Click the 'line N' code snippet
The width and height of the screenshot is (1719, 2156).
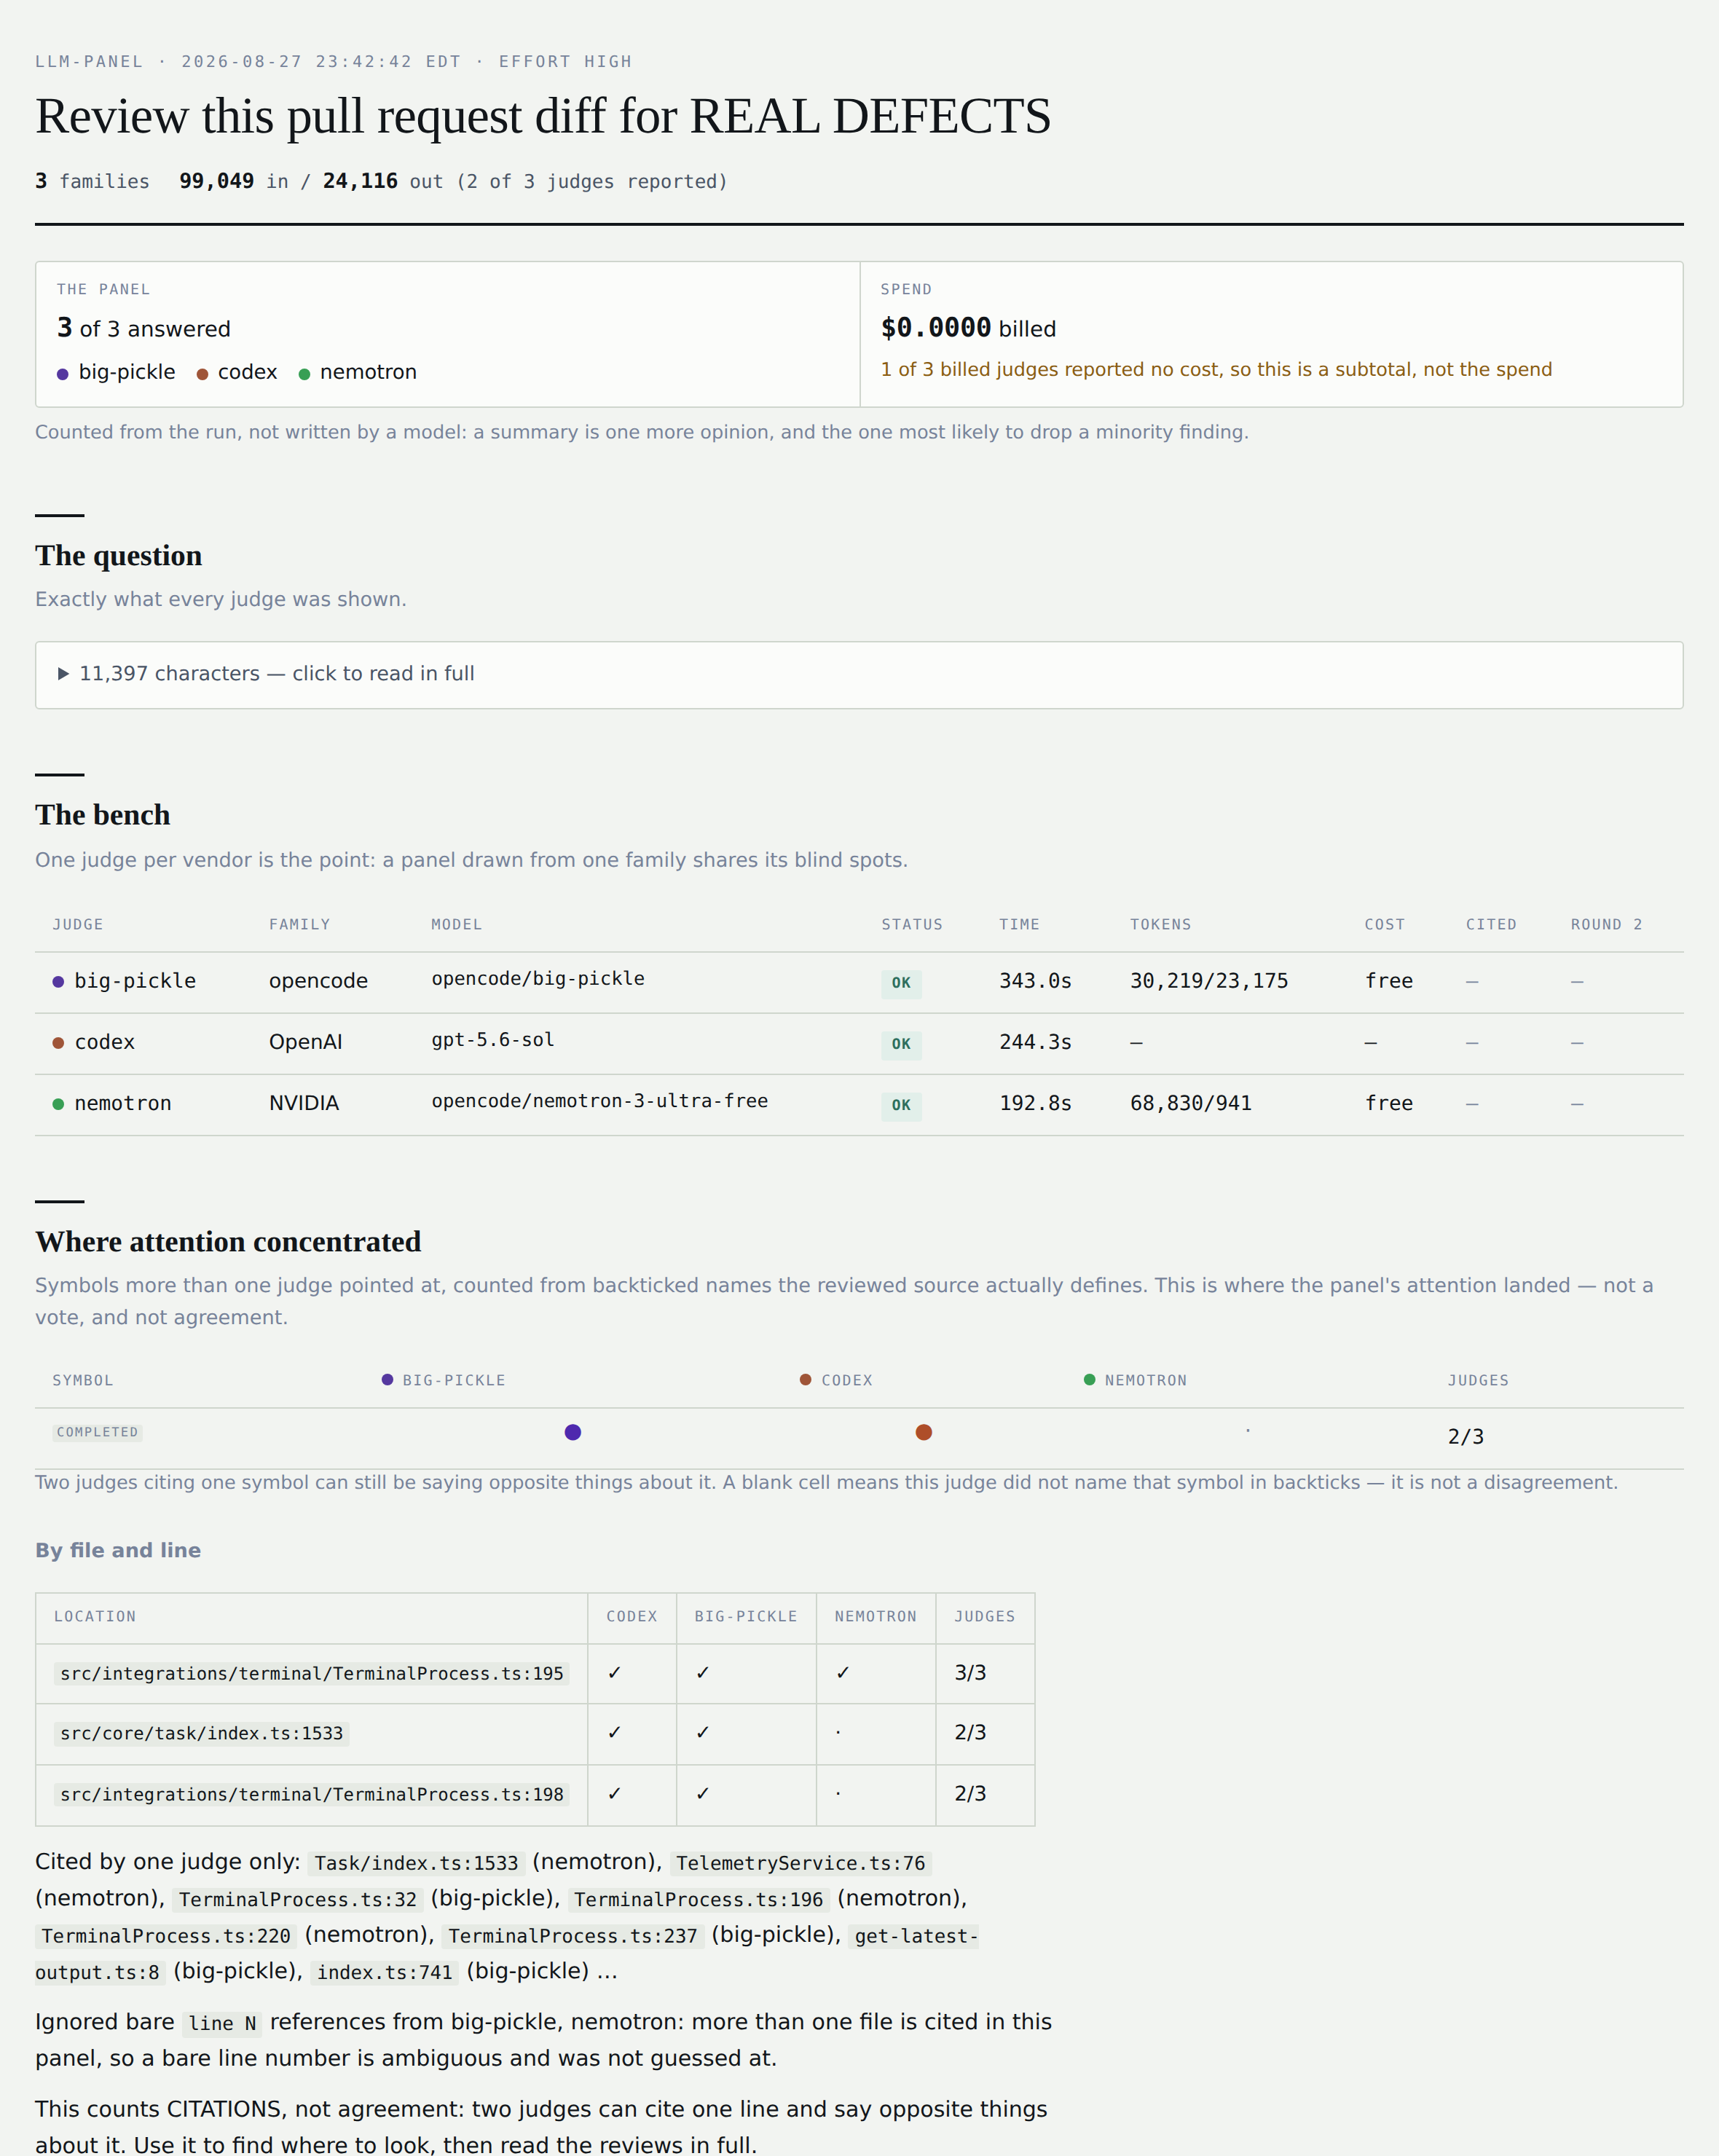point(222,2024)
